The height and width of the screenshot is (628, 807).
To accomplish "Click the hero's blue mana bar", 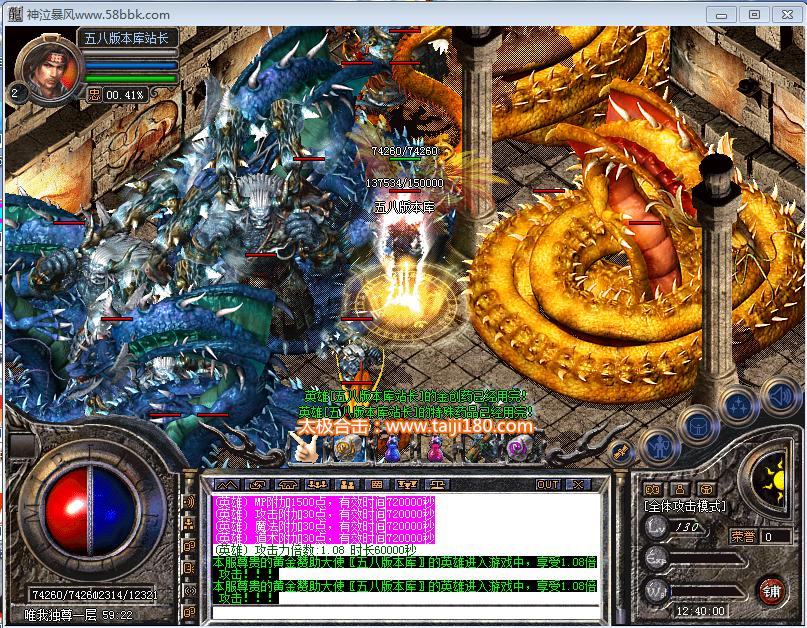I will (x=131, y=66).
